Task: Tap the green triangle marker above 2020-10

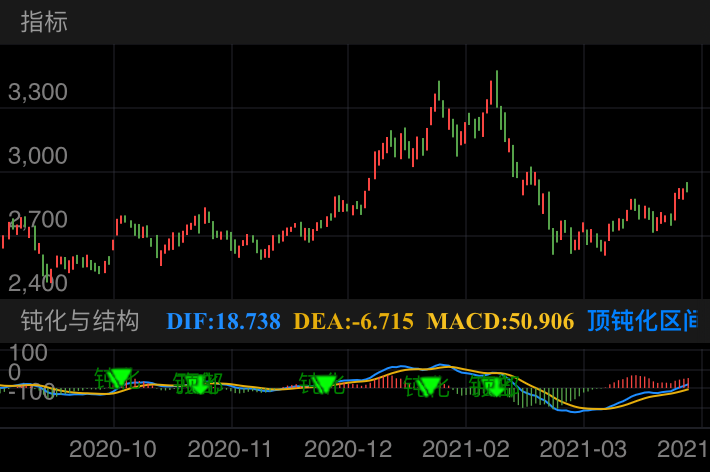Action: (x=120, y=378)
